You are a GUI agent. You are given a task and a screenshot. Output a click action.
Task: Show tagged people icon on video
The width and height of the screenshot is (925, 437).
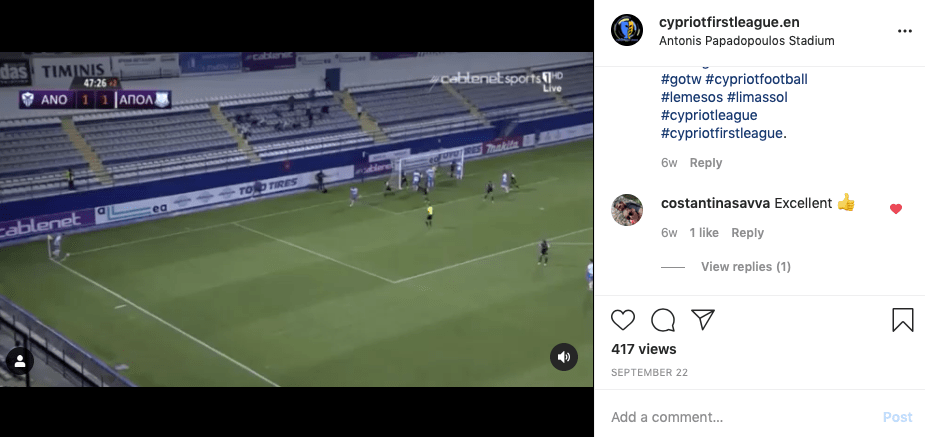point(19,361)
